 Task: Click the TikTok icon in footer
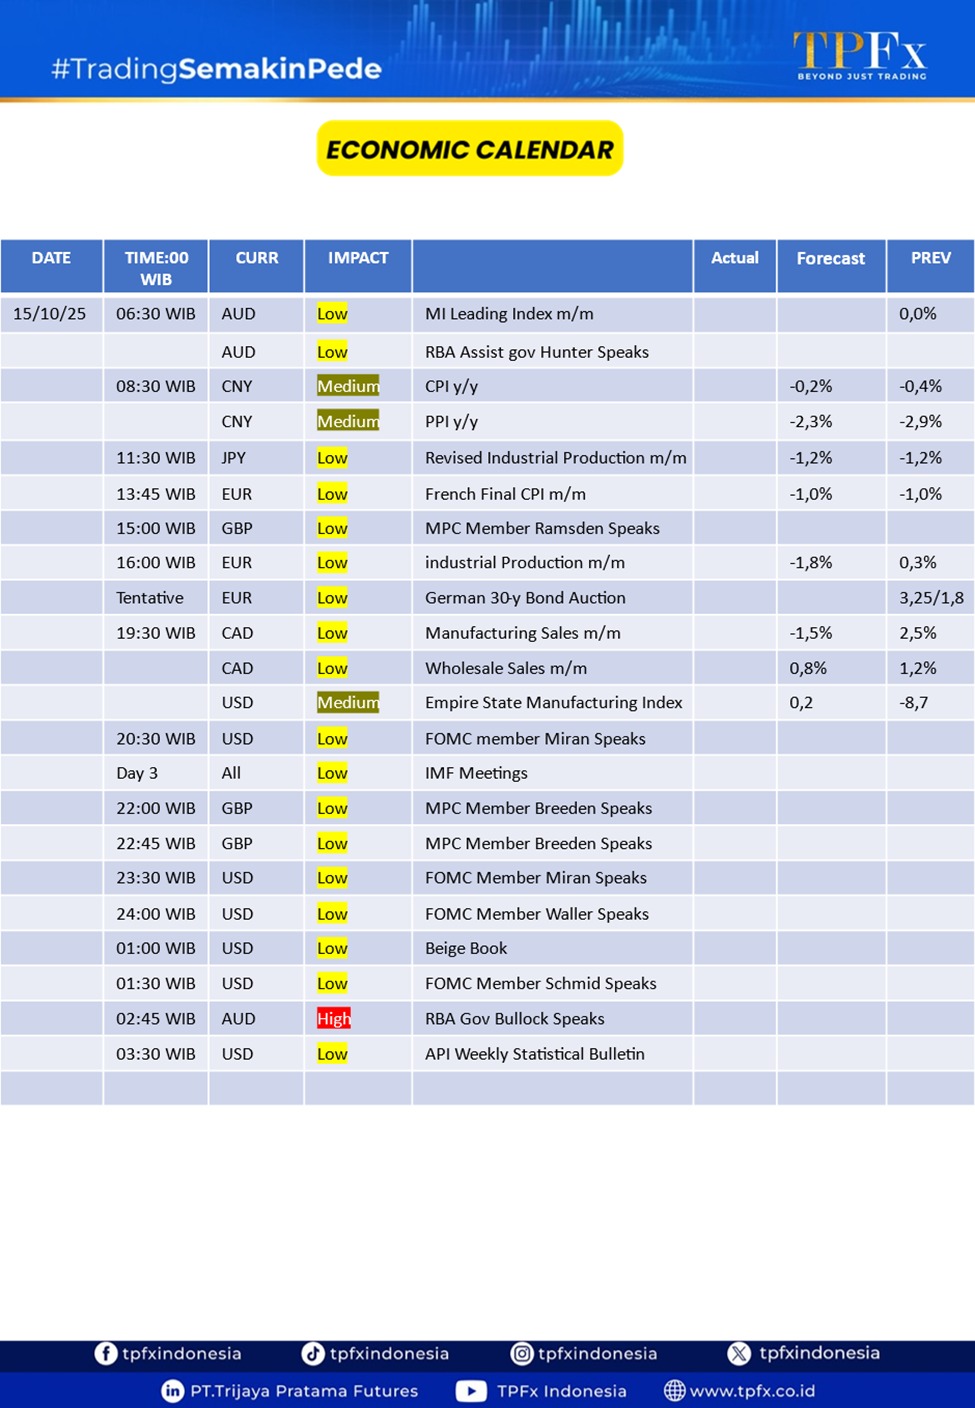(x=313, y=1353)
